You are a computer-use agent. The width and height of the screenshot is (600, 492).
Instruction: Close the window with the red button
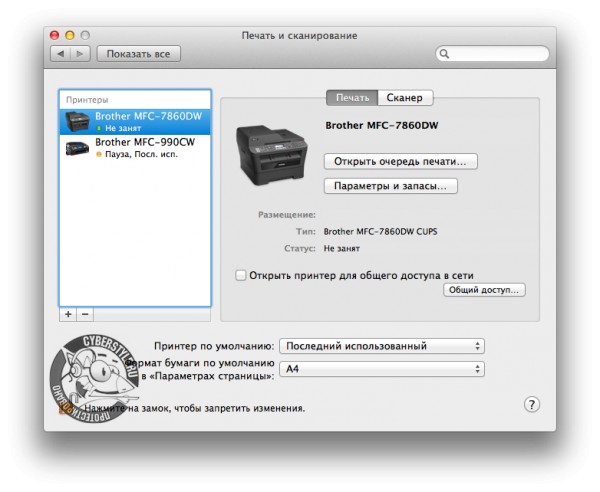tap(54, 35)
